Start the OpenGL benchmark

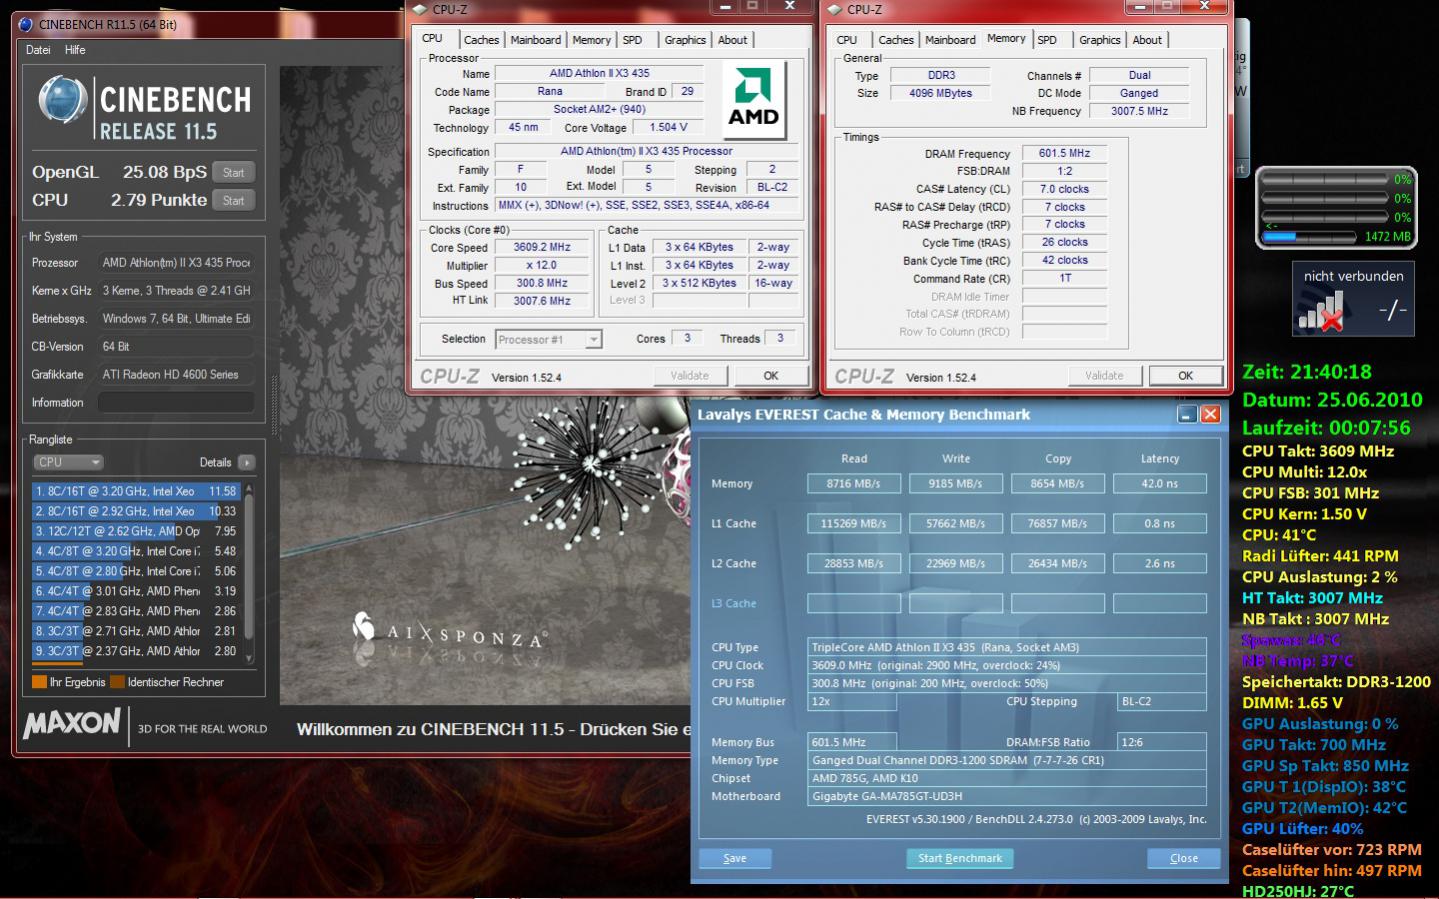[234, 172]
